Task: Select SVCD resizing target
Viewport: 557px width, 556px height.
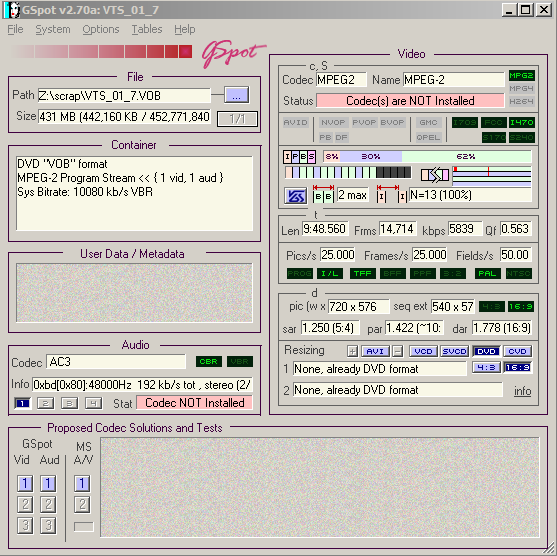Action: click(455, 351)
